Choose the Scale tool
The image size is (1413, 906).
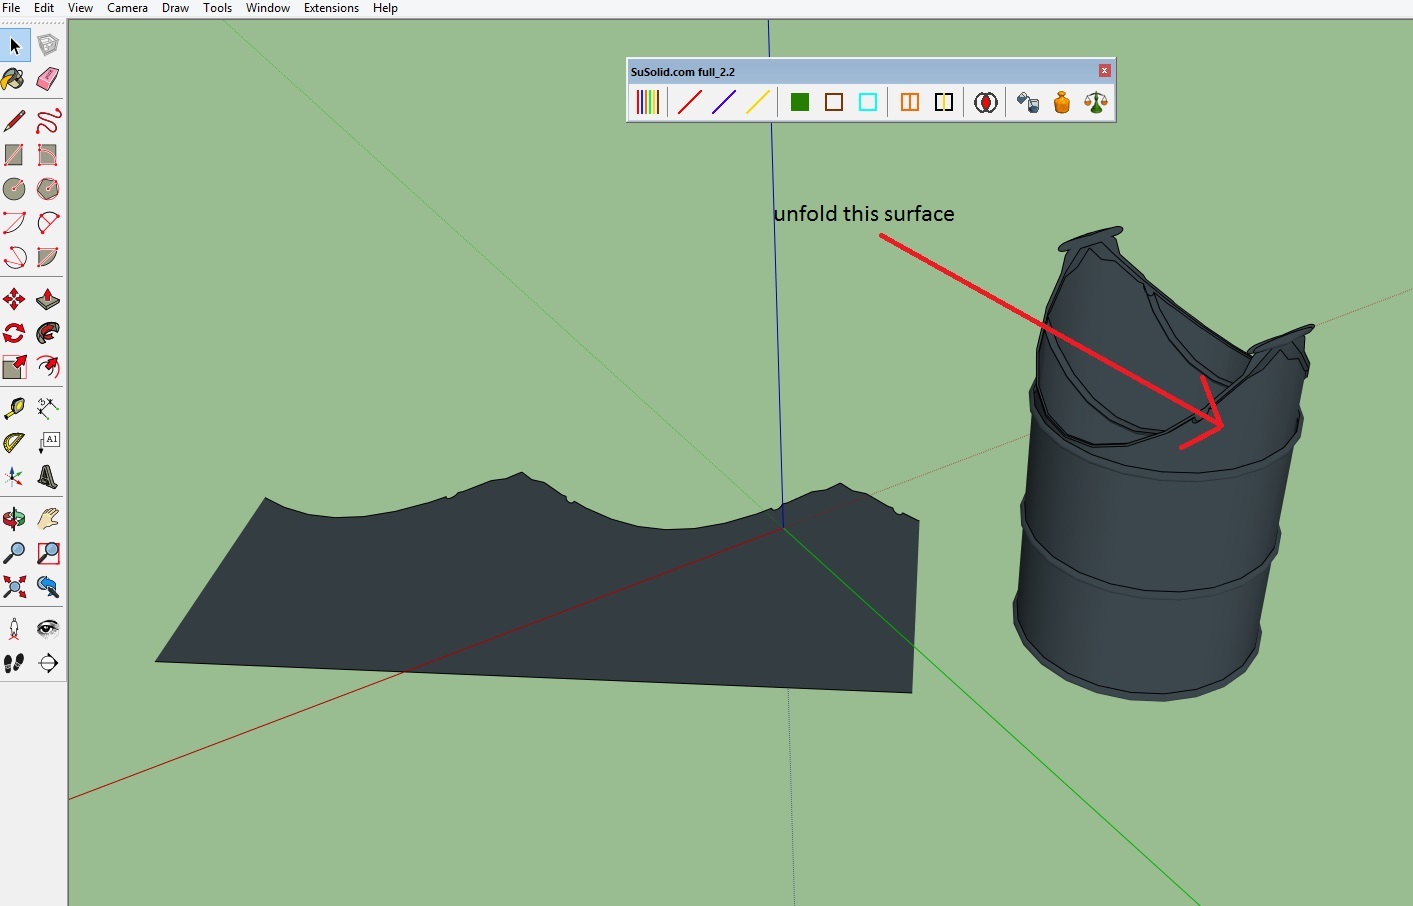(x=15, y=367)
